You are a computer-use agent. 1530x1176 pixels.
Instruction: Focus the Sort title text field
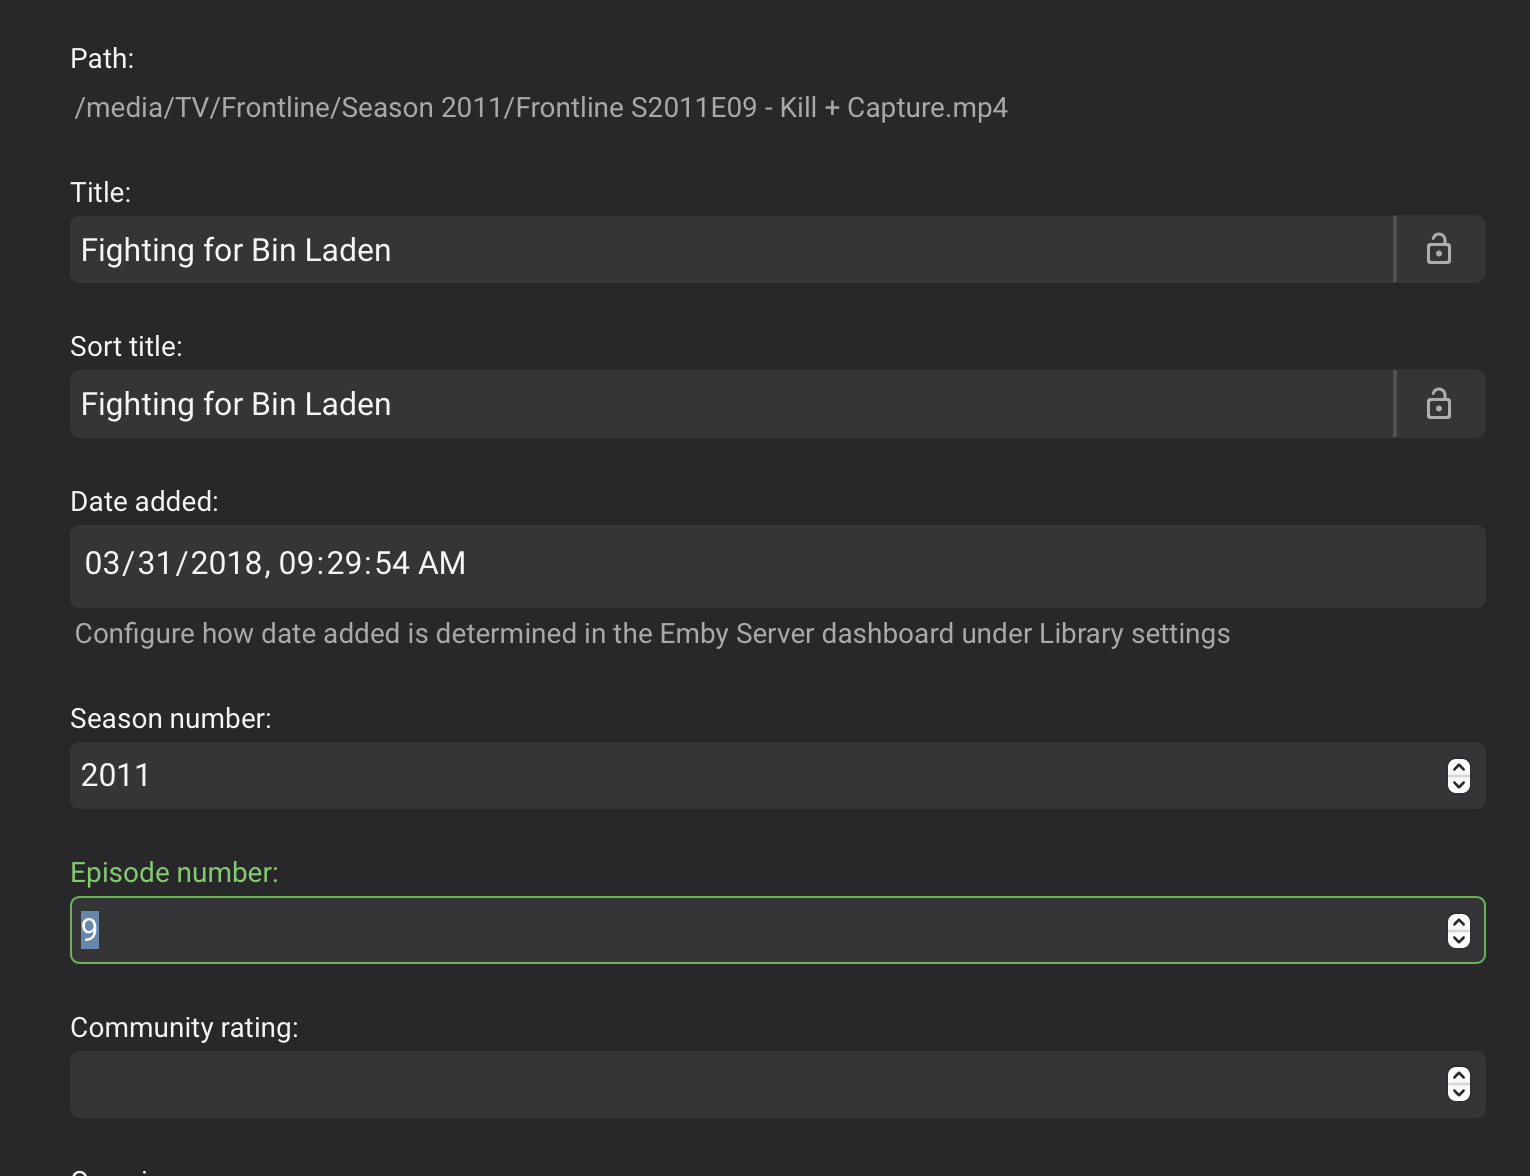730,404
